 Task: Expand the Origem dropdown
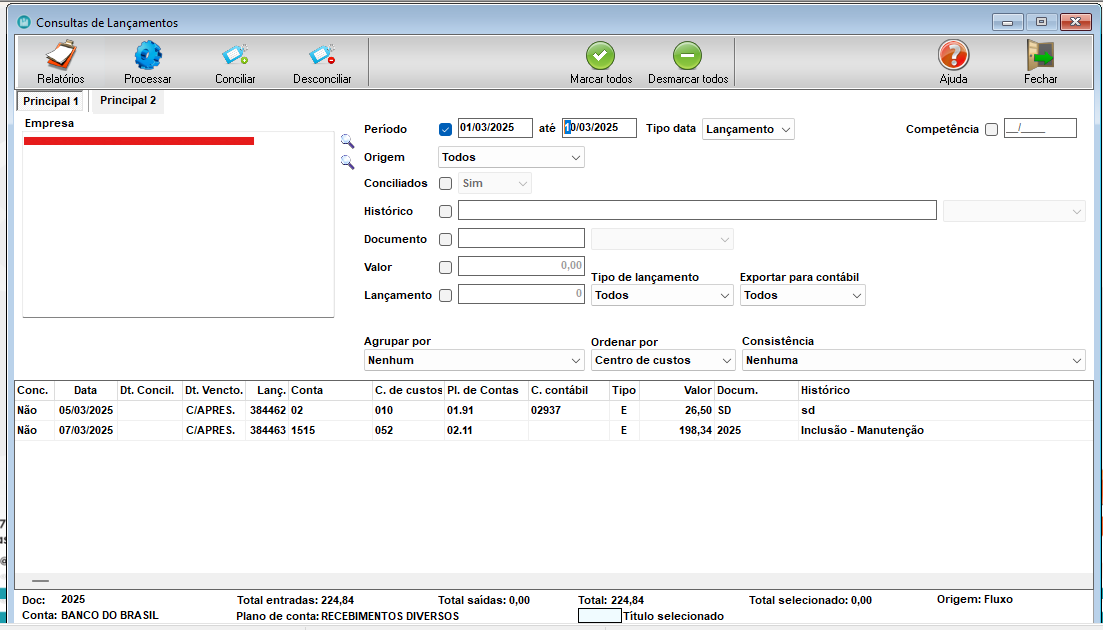tap(511, 157)
